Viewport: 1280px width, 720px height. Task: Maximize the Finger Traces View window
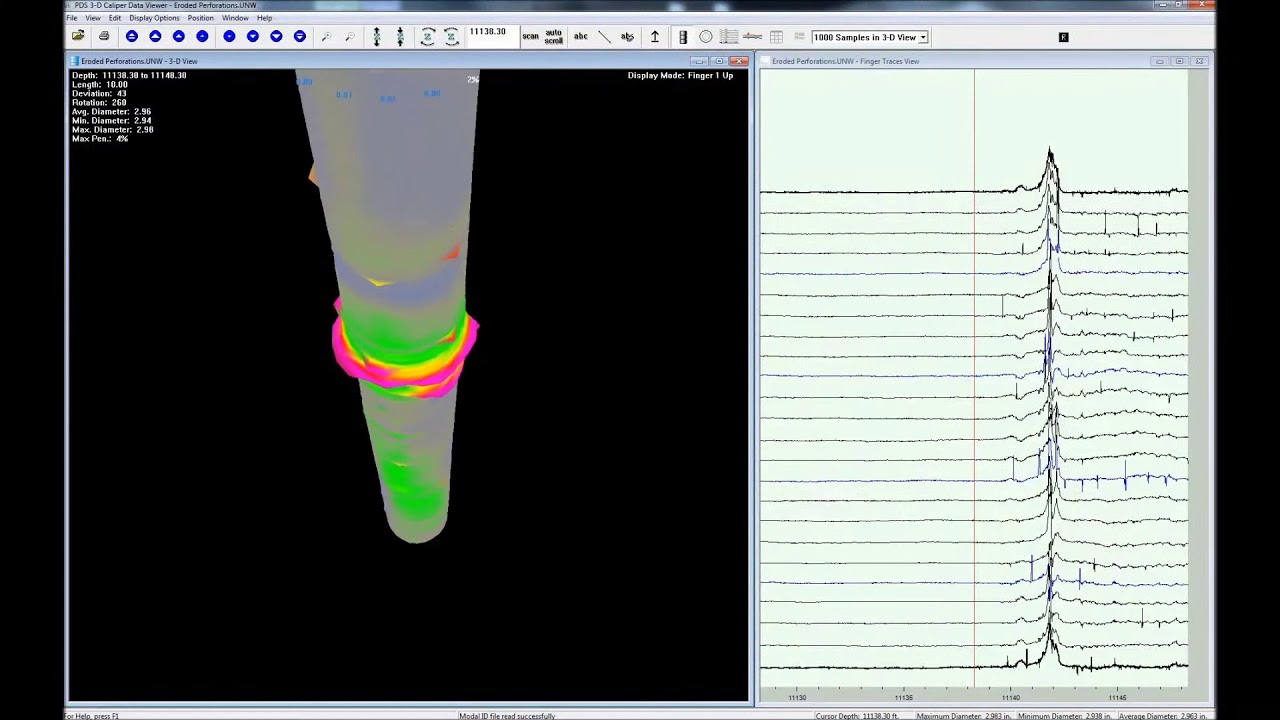pyautogui.click(x=1179, y=61)
